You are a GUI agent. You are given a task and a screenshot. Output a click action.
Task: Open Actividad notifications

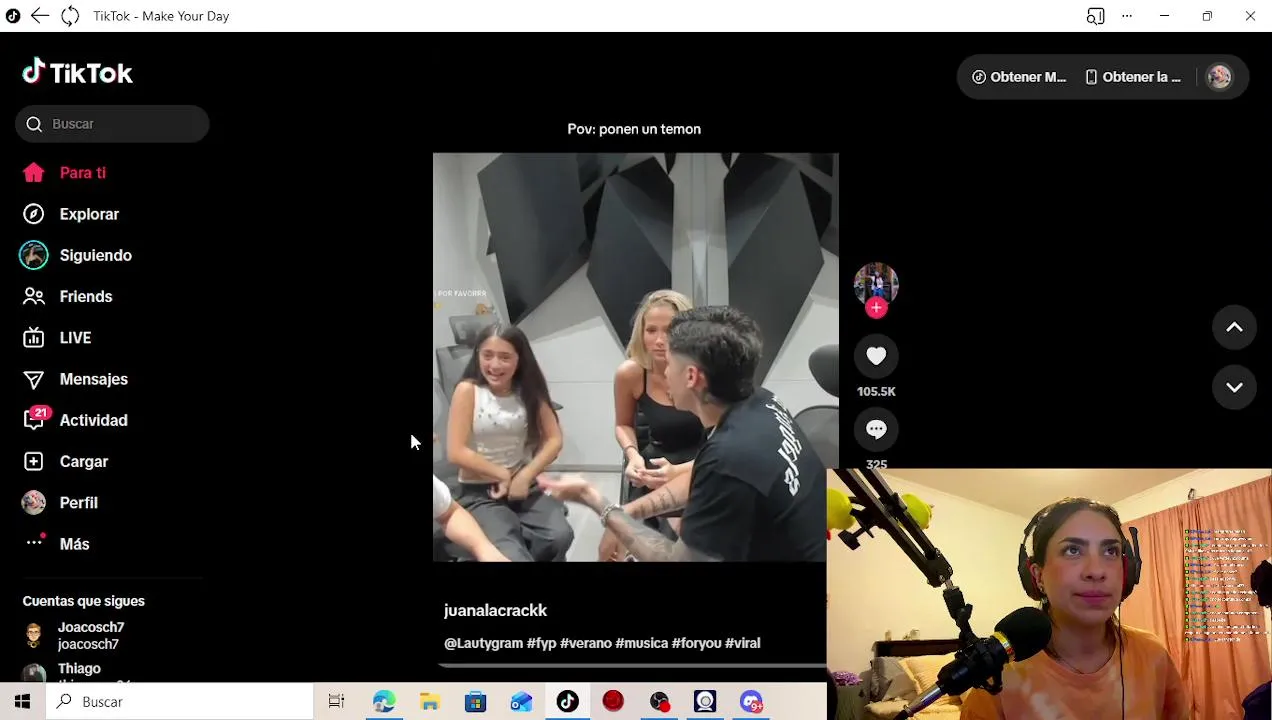pyautogui.click(x=75, y=420)
